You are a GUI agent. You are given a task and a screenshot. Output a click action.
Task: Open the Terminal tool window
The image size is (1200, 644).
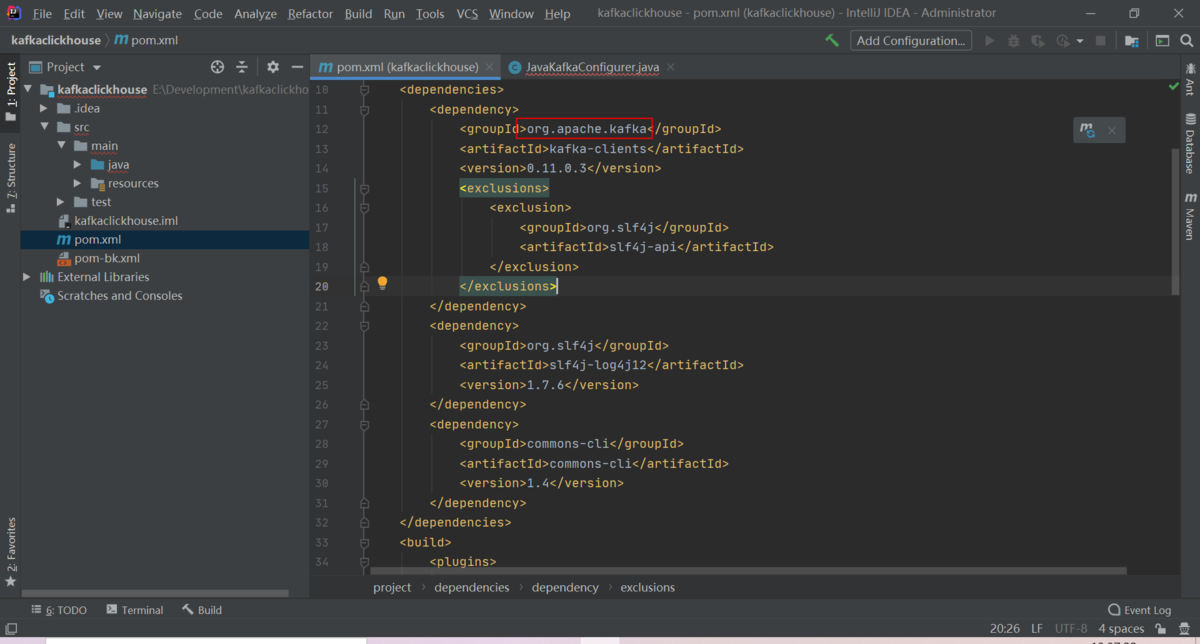point(135,610)
